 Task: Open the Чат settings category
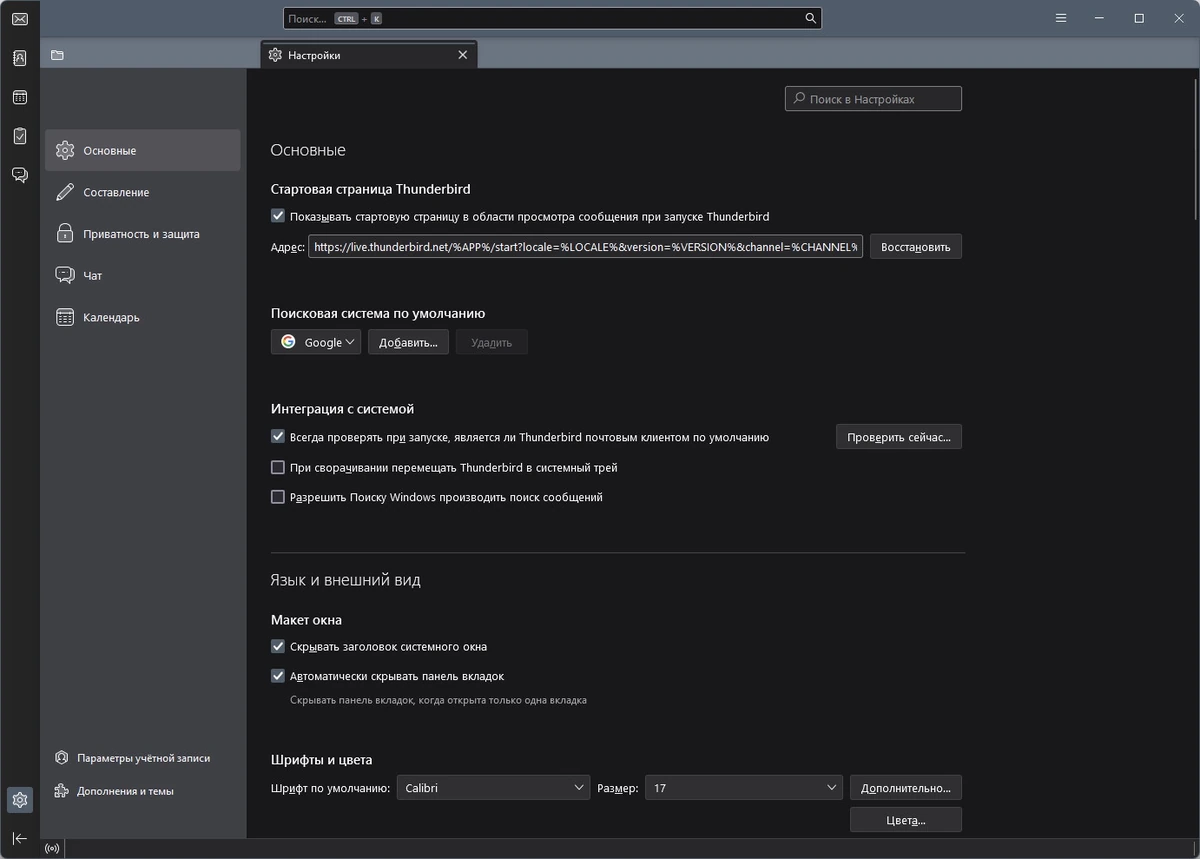pos(143,275)
